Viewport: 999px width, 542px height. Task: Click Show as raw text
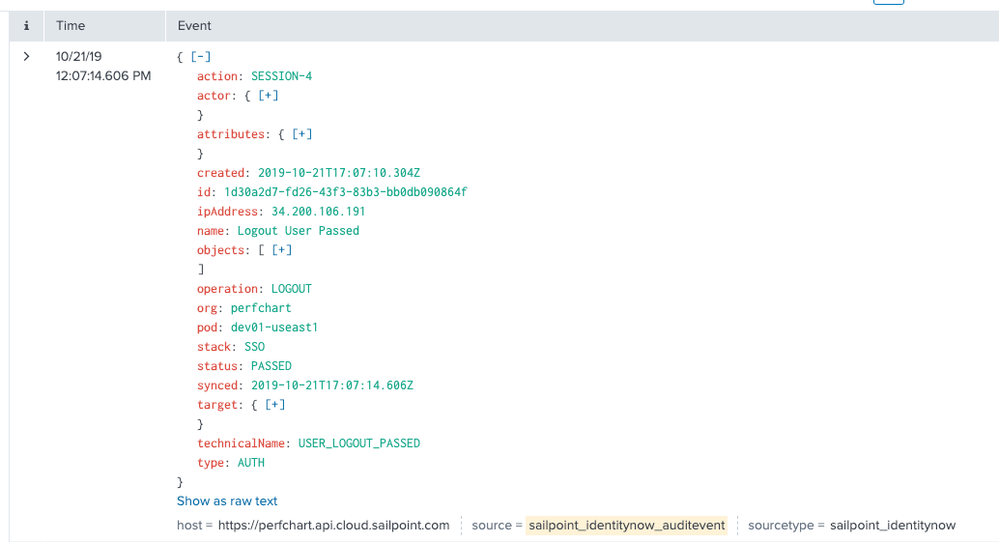(x=227, y=501)
